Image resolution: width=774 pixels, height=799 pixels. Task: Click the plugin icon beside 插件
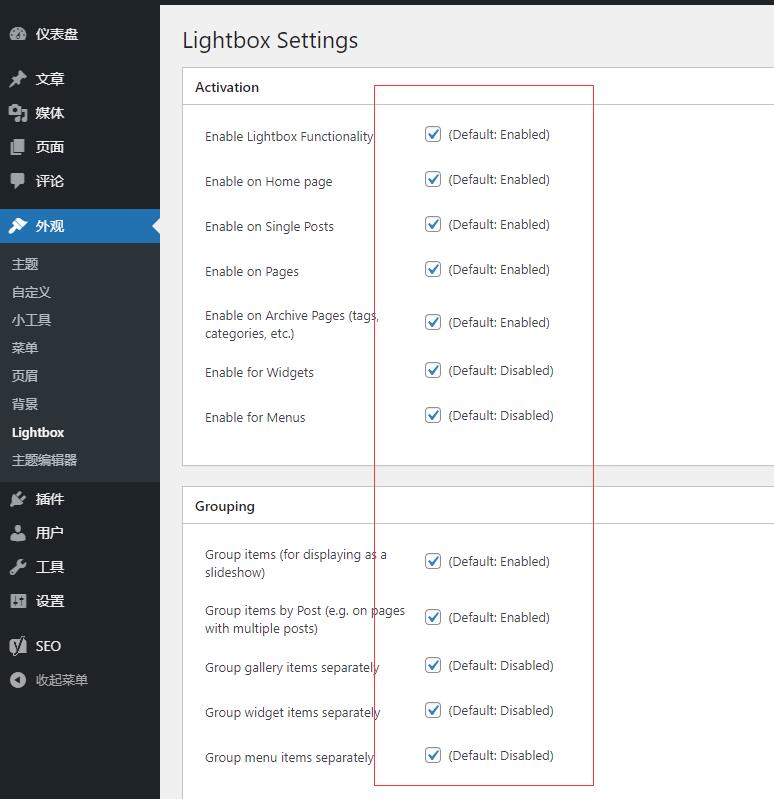tap(18, 499)
